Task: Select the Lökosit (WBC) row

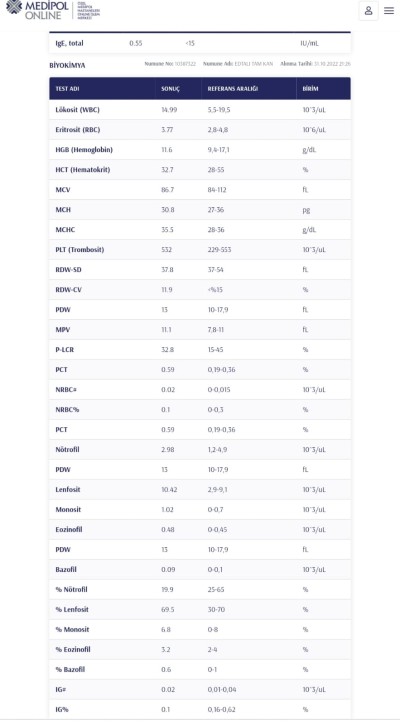Action: (x=200, y=110)
